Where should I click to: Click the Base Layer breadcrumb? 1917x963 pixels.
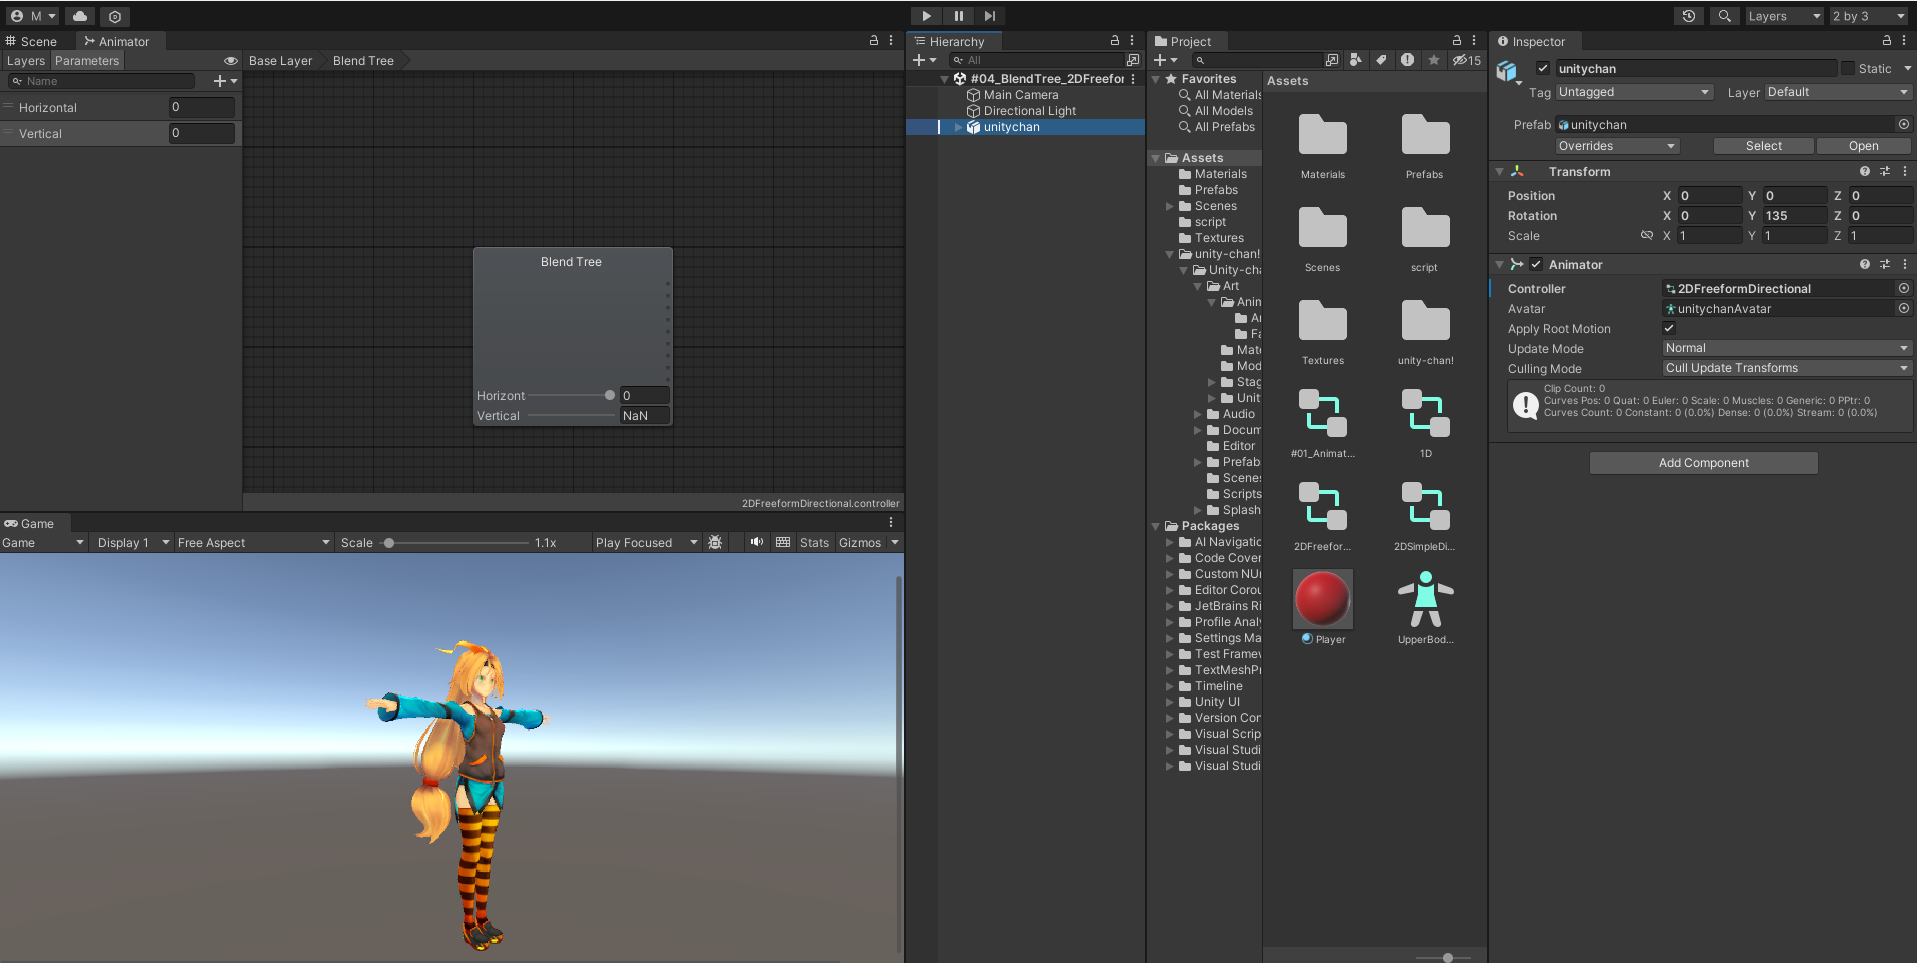(280, 61)
